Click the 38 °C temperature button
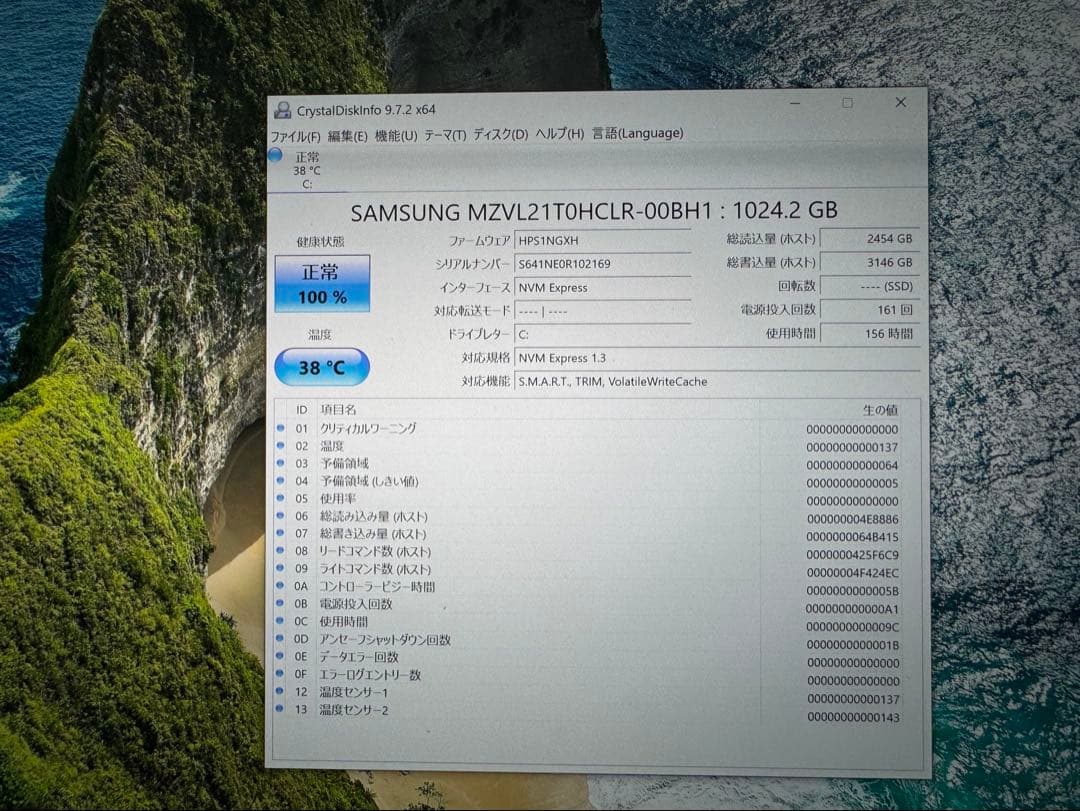1080x811 pixels. (322, 367)
